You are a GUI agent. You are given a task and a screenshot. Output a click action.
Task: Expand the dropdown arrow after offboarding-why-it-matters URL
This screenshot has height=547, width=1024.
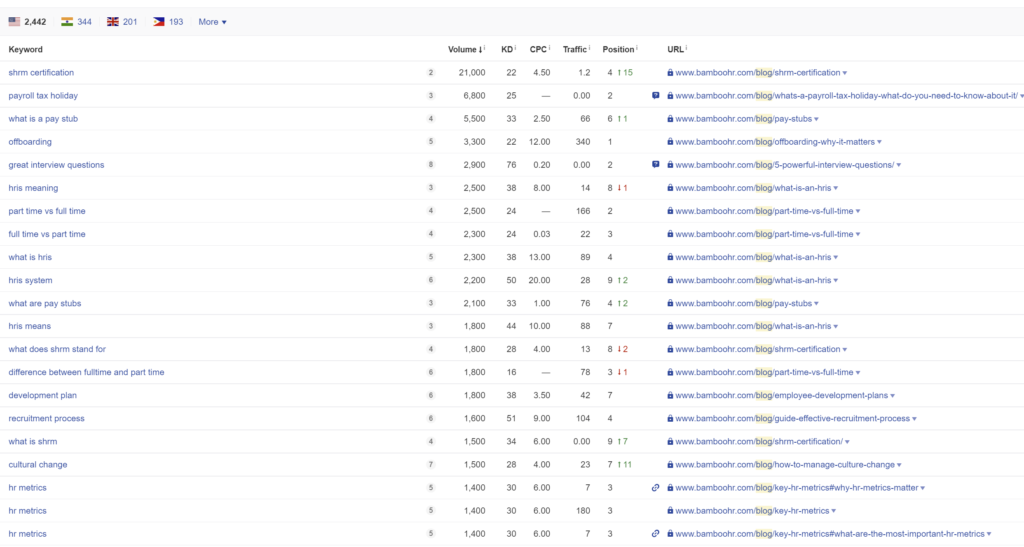coord(879,142)
